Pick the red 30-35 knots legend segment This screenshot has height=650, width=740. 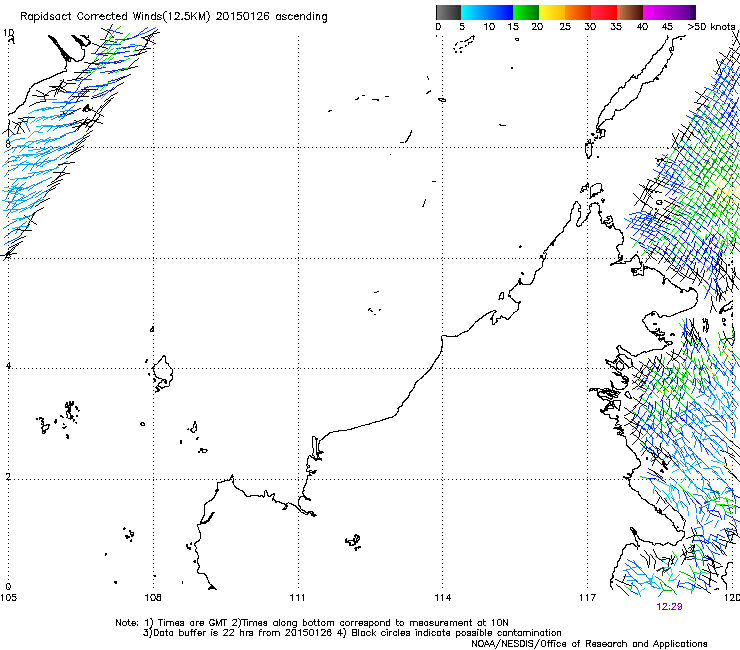[x=604, y=12]
